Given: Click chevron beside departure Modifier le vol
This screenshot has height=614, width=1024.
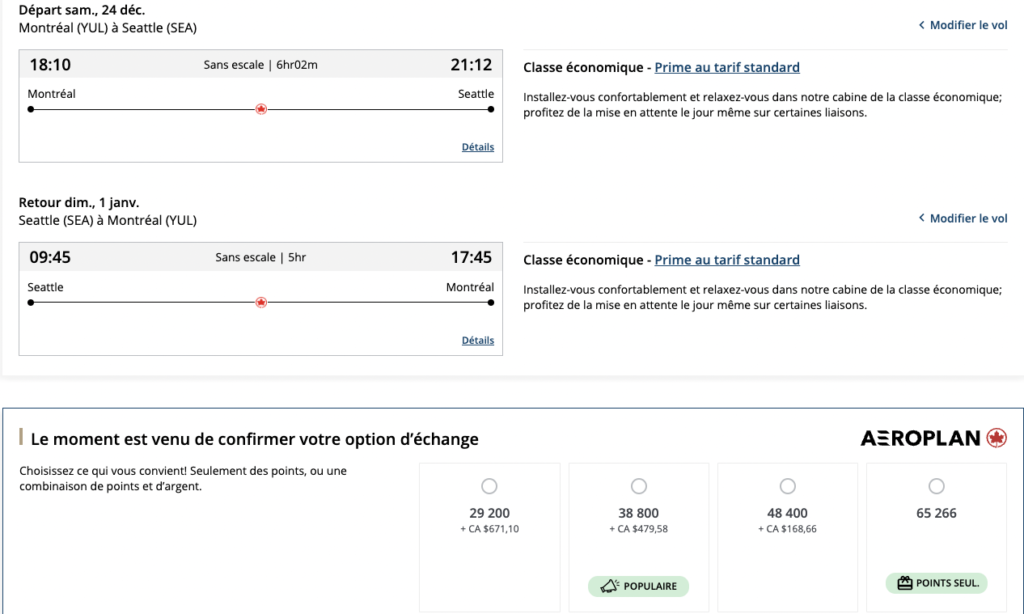Looking at the screenshot, I should coord(921,25).
